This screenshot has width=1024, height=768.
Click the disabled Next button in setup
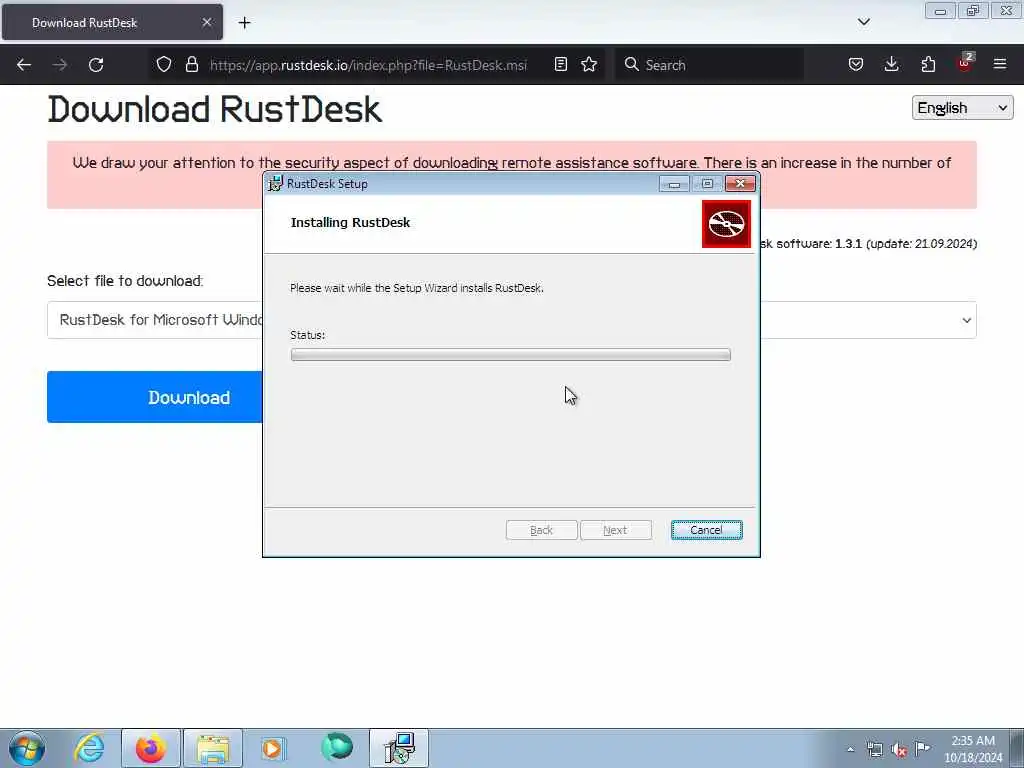pyautogui.click(x=616, y=530)
